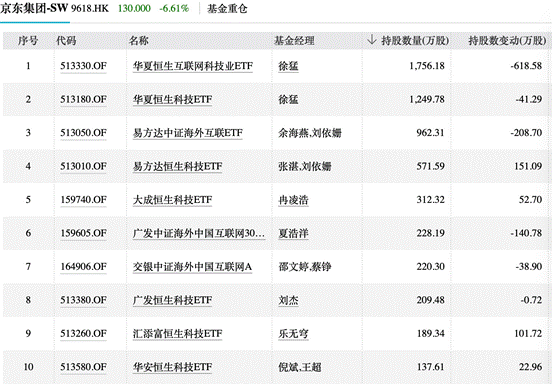Open manager 刘杰 link
The image size is (552, 384).
(288, 300)
